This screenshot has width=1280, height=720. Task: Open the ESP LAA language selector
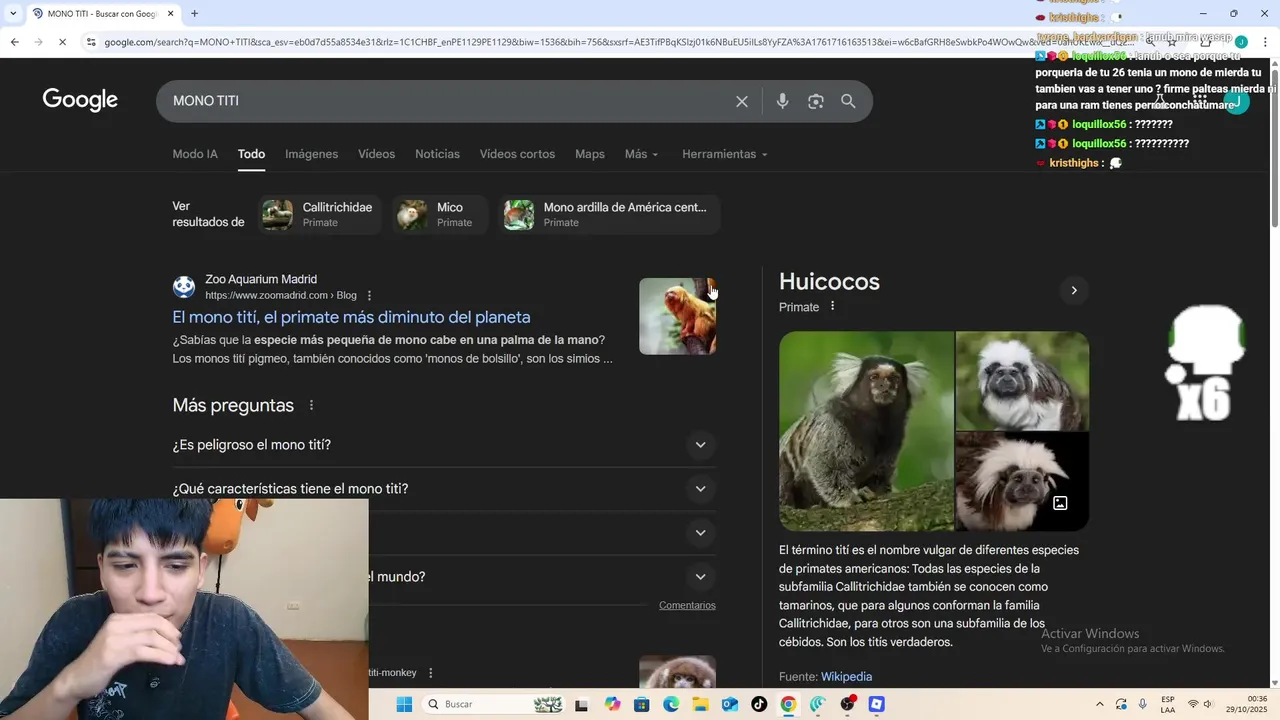tap(1168, 704)
